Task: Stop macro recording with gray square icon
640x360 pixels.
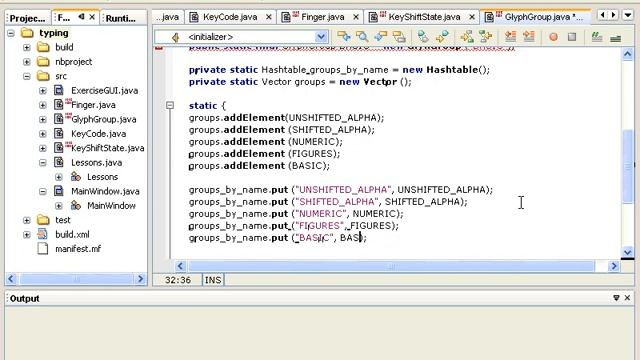Action: tap(572, 37)
